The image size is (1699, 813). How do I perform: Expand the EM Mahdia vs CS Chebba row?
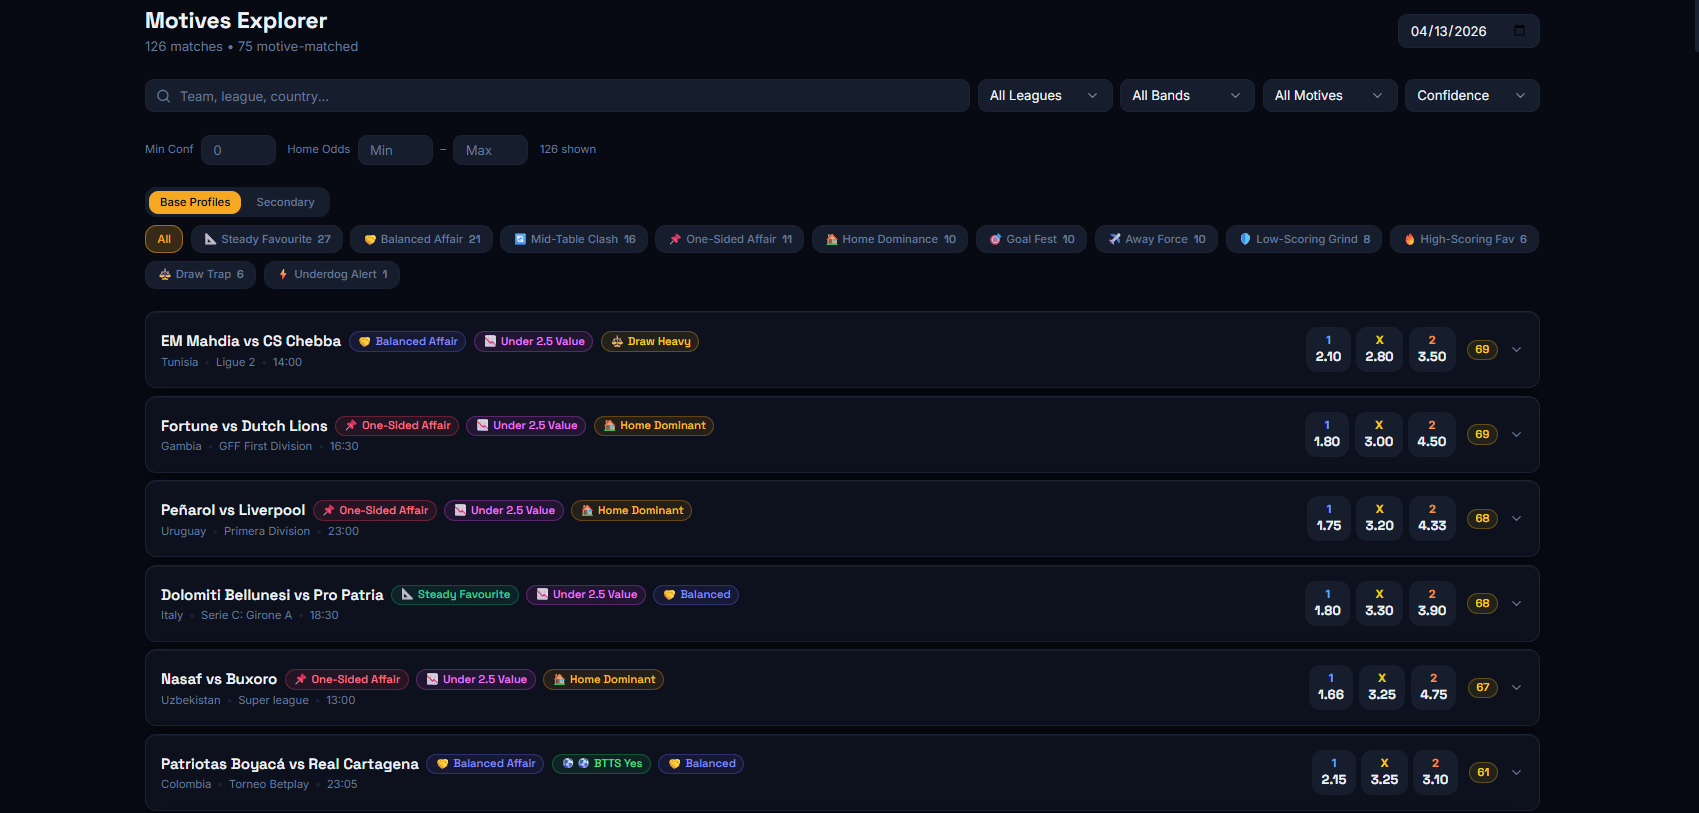pyautogui.click(x=1516, y=350)
